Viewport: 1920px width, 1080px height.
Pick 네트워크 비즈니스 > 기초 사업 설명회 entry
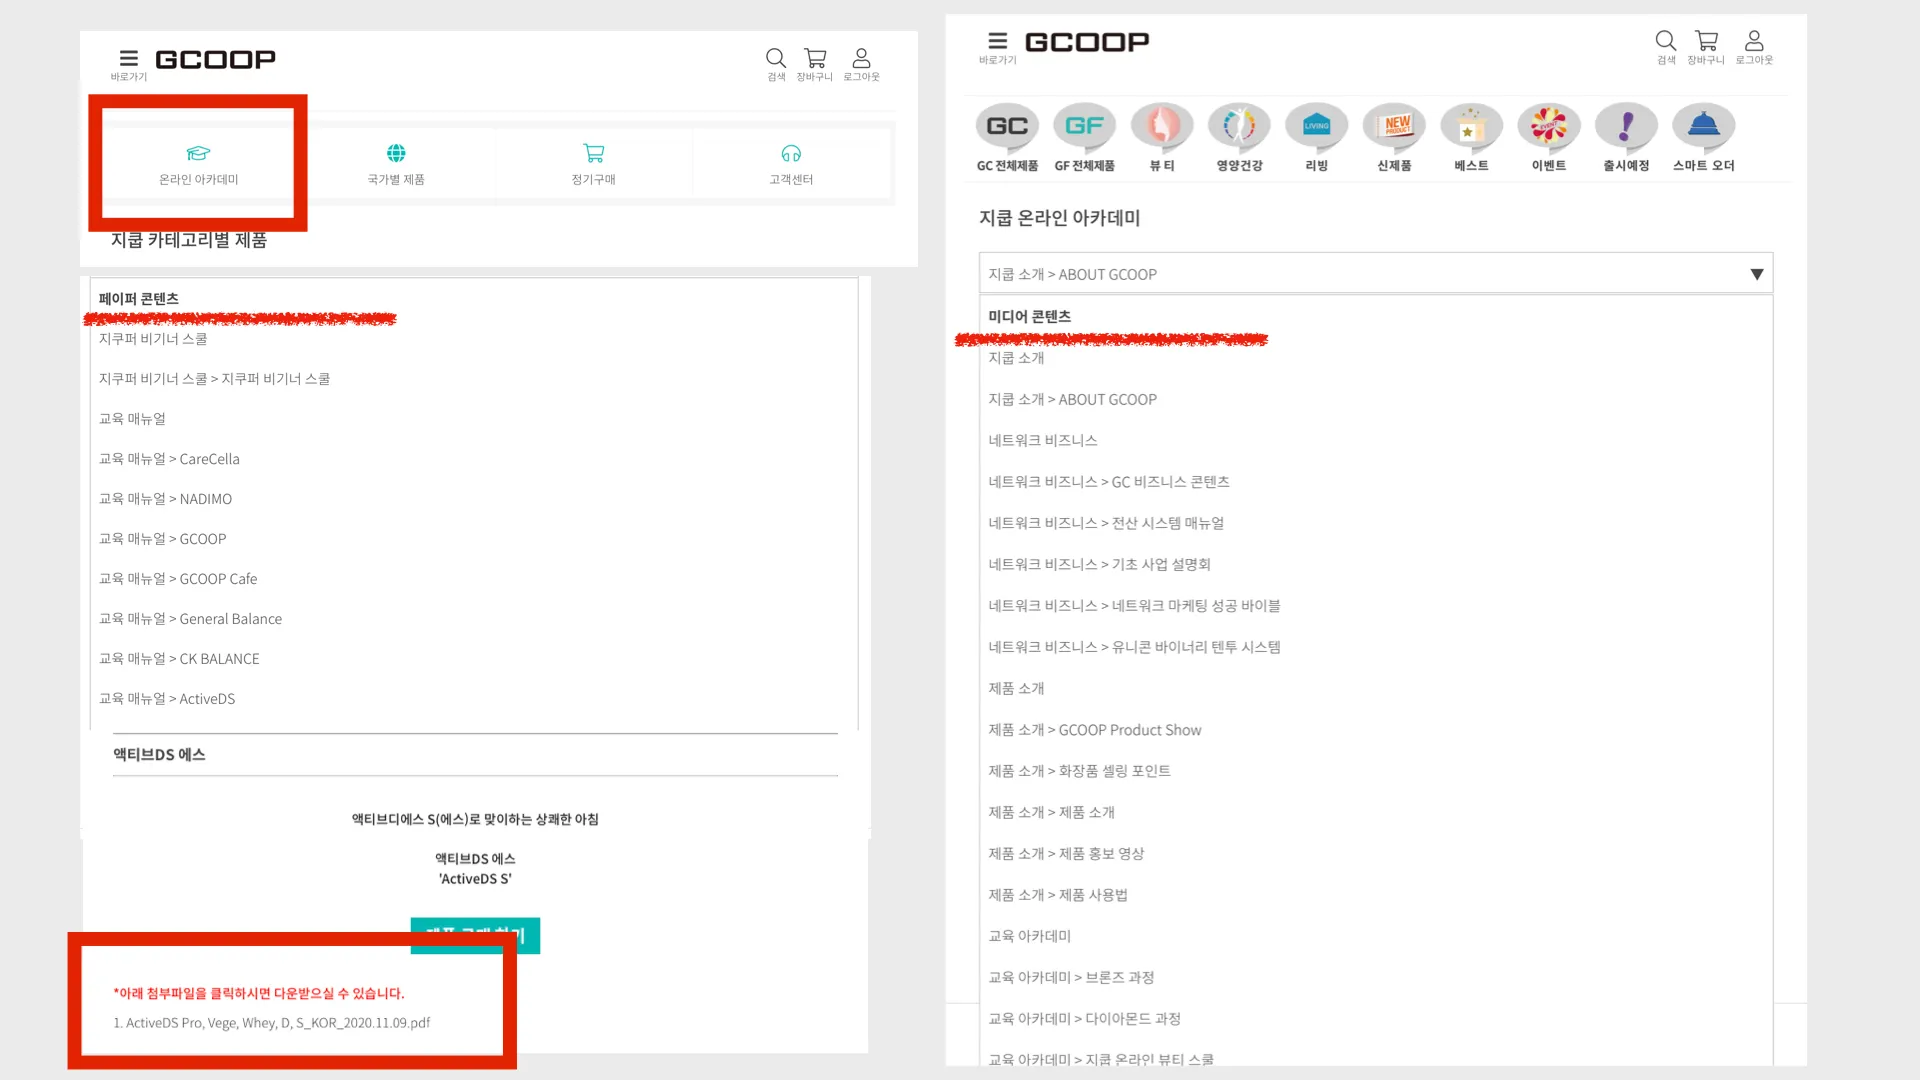coord(1099,564)
